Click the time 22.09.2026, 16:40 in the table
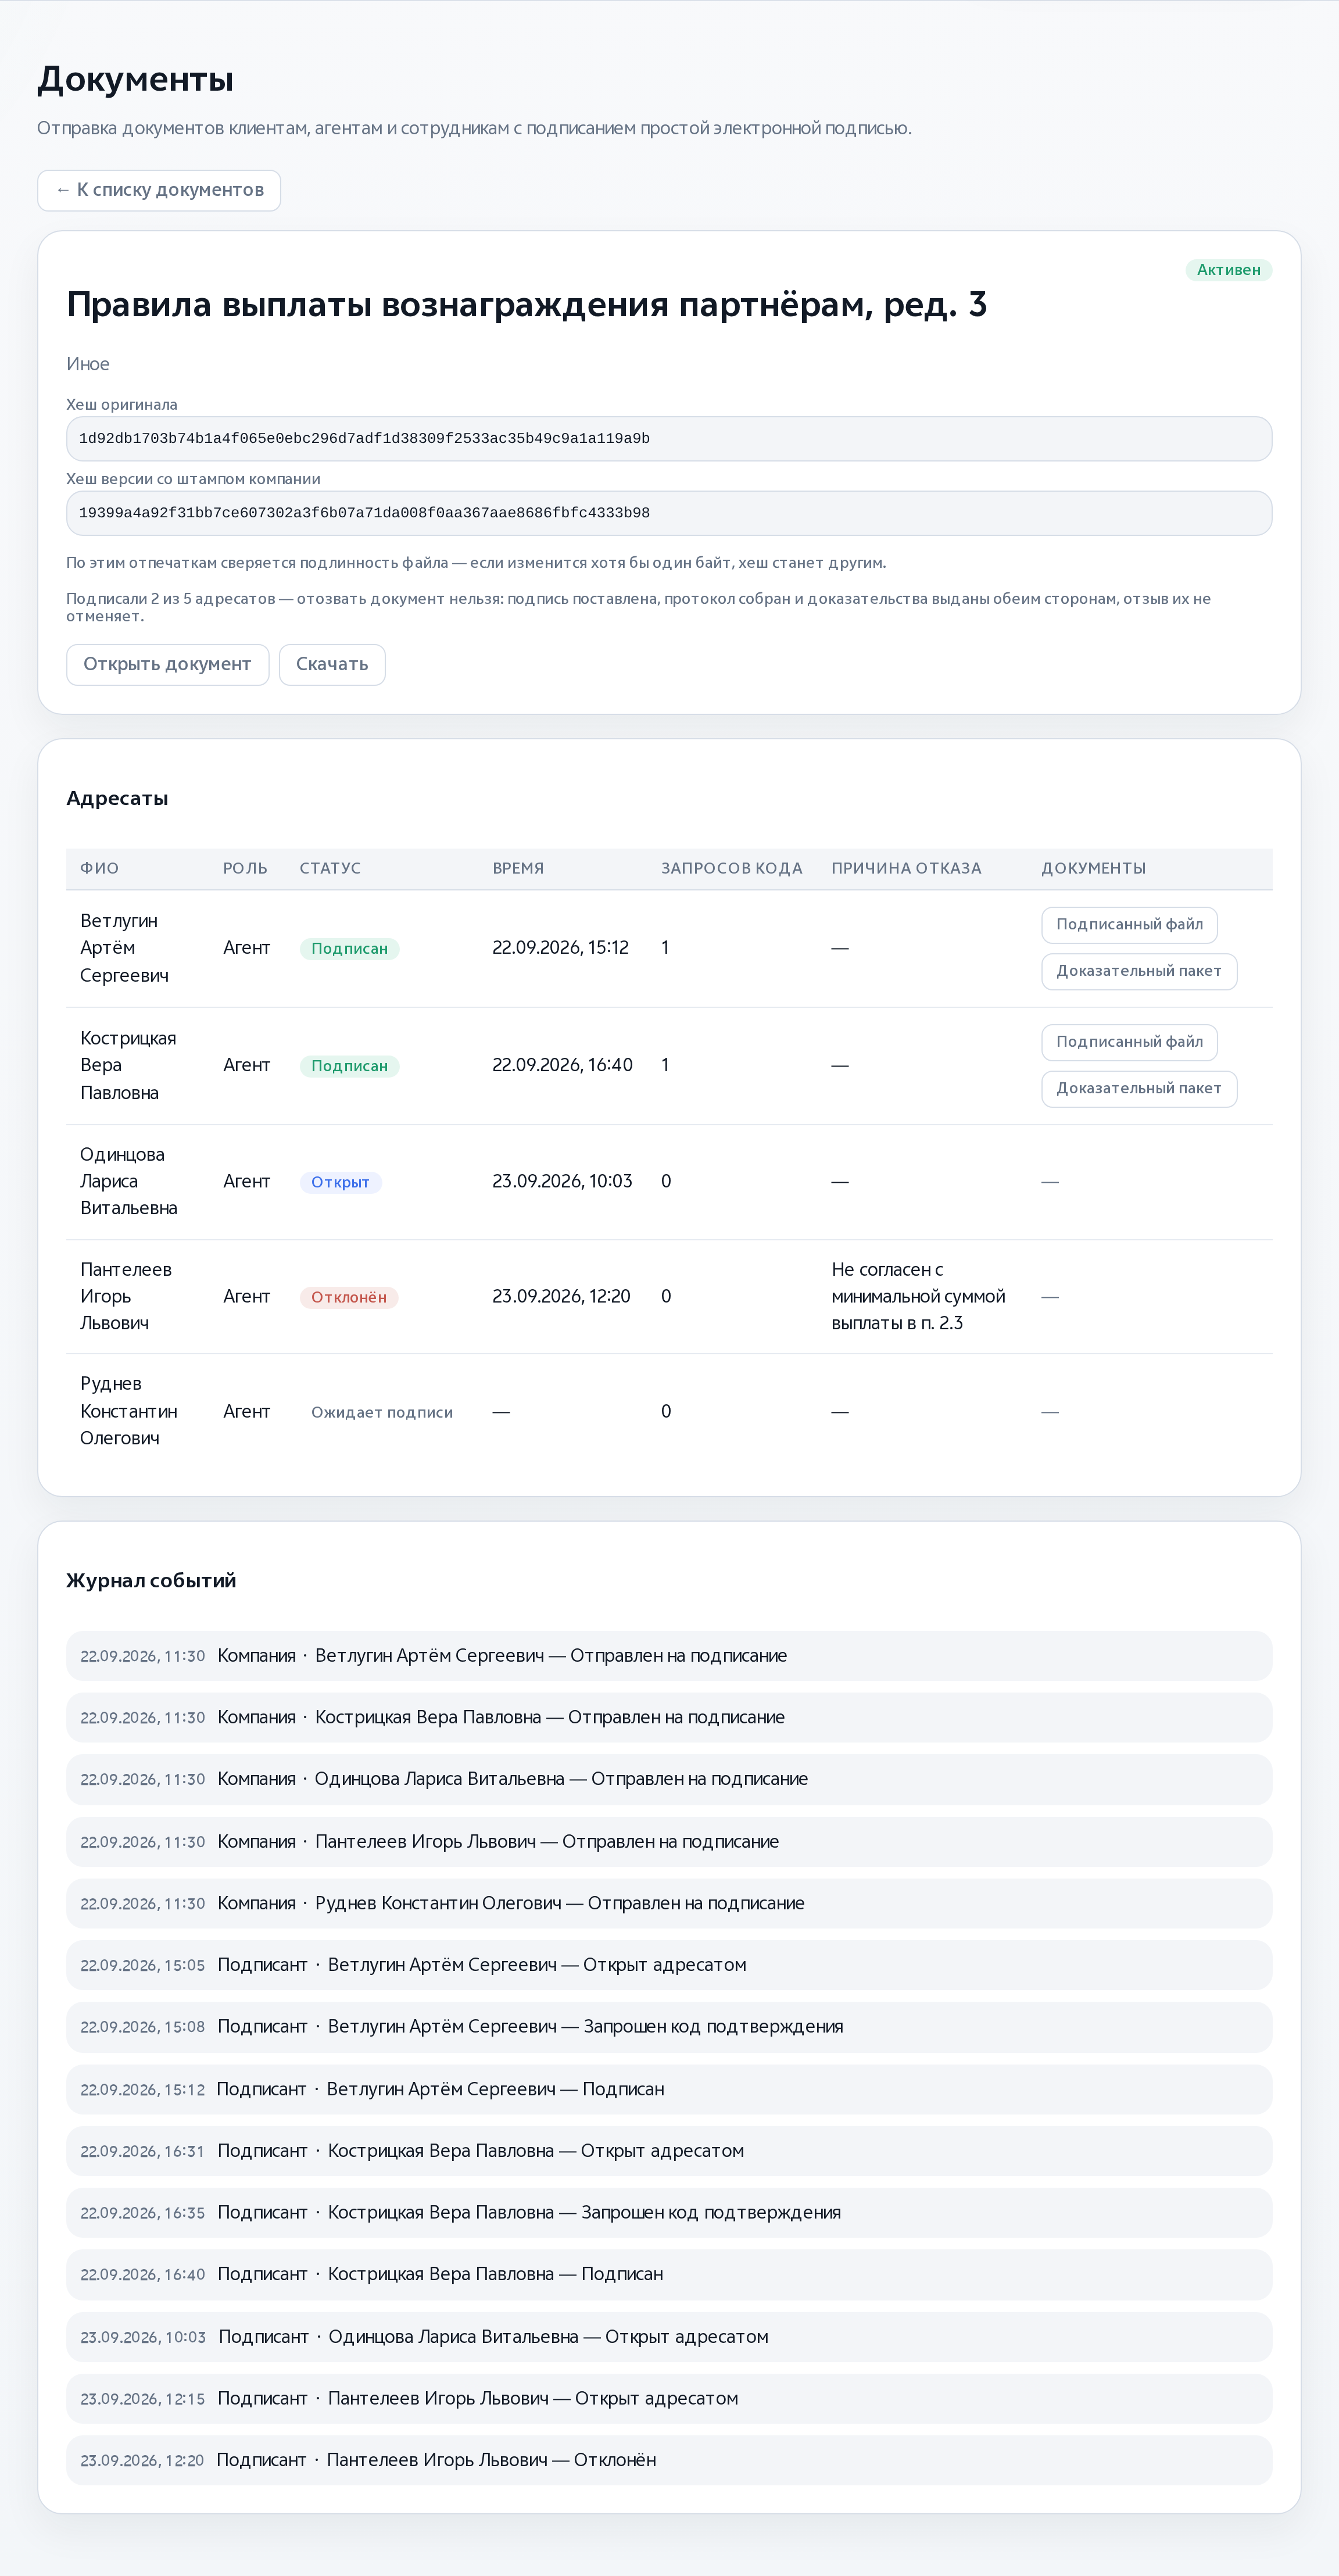This screenshot has width=1339, height=2576. pos(562,1065)
